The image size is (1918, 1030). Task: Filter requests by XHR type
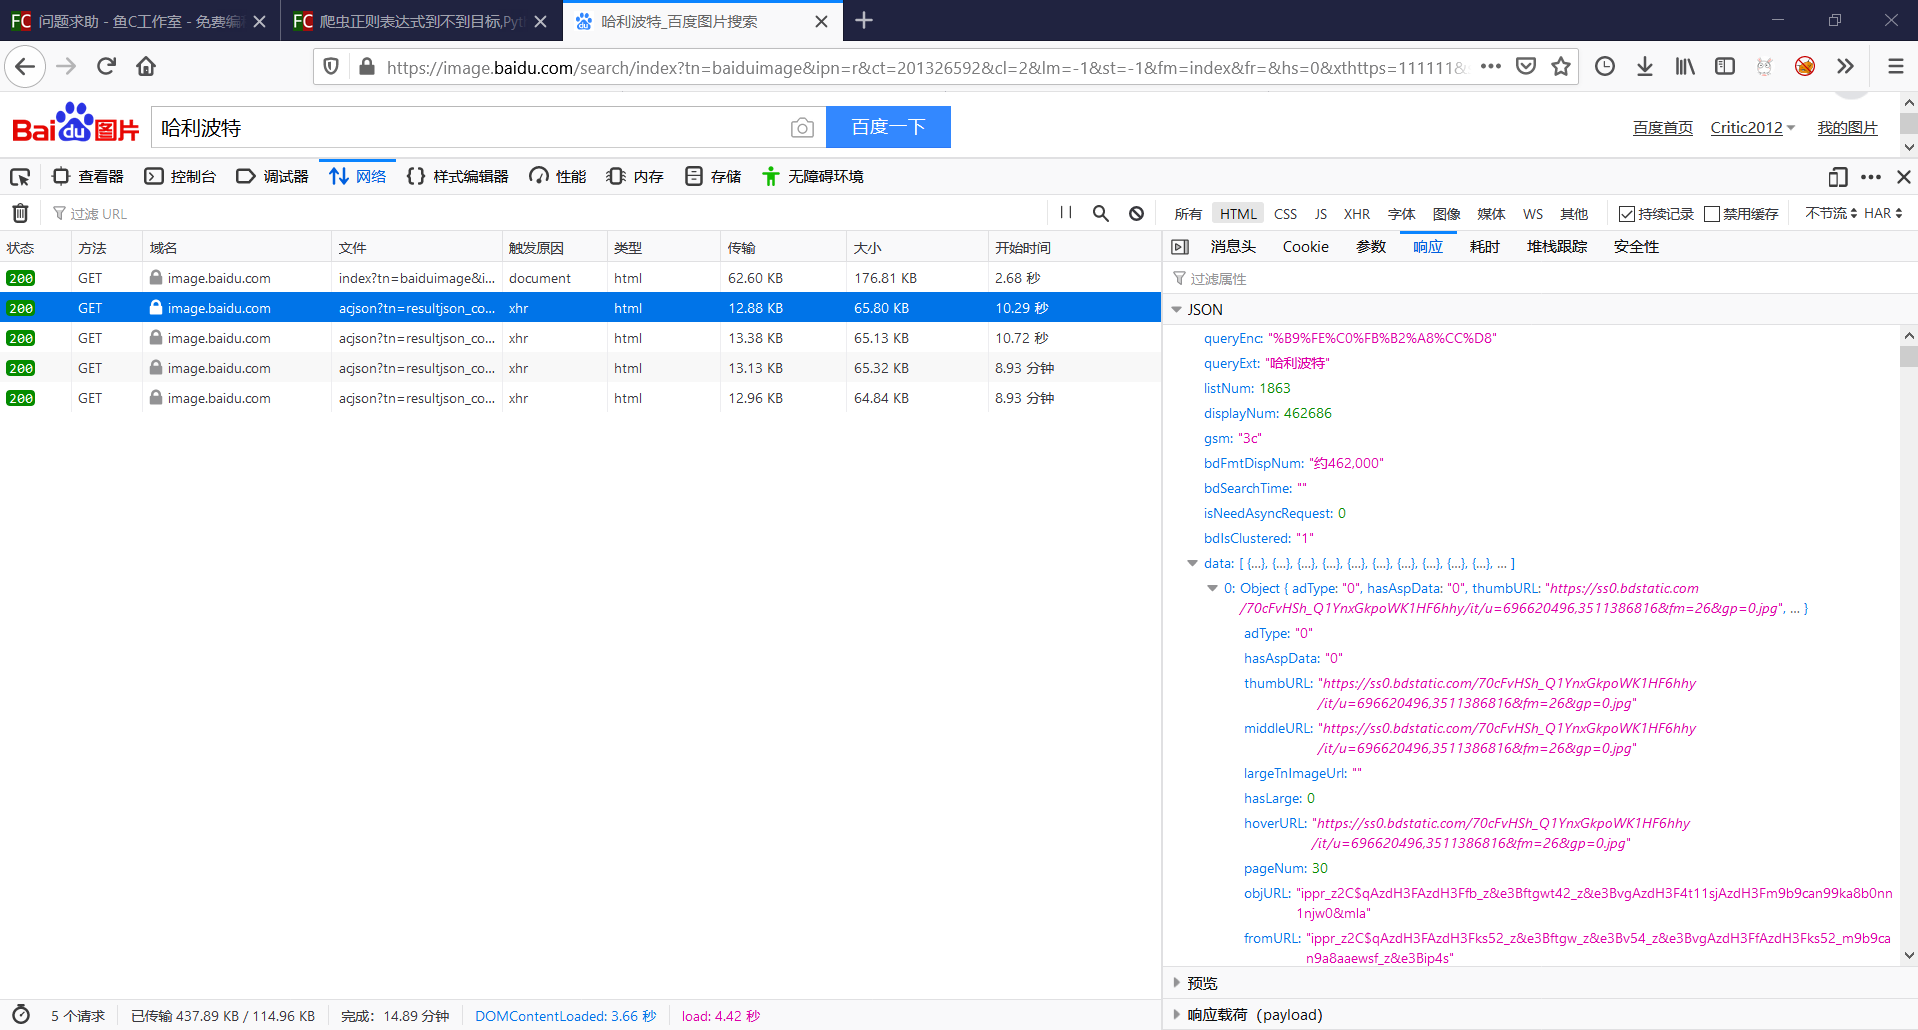(1357, 214)
